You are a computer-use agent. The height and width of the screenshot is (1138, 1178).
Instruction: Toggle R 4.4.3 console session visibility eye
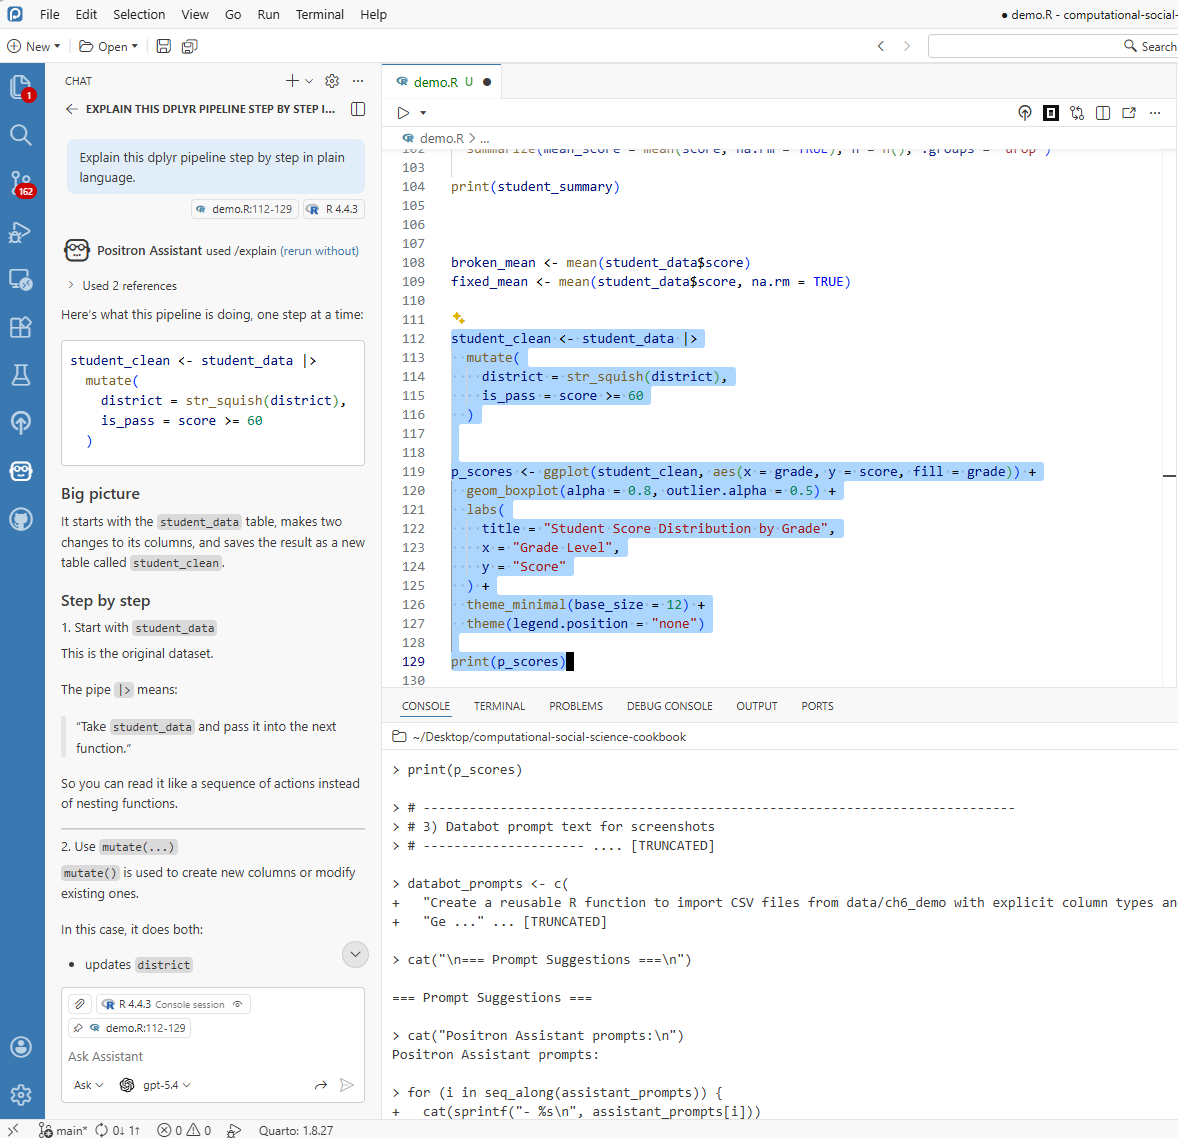(238, 1004)
